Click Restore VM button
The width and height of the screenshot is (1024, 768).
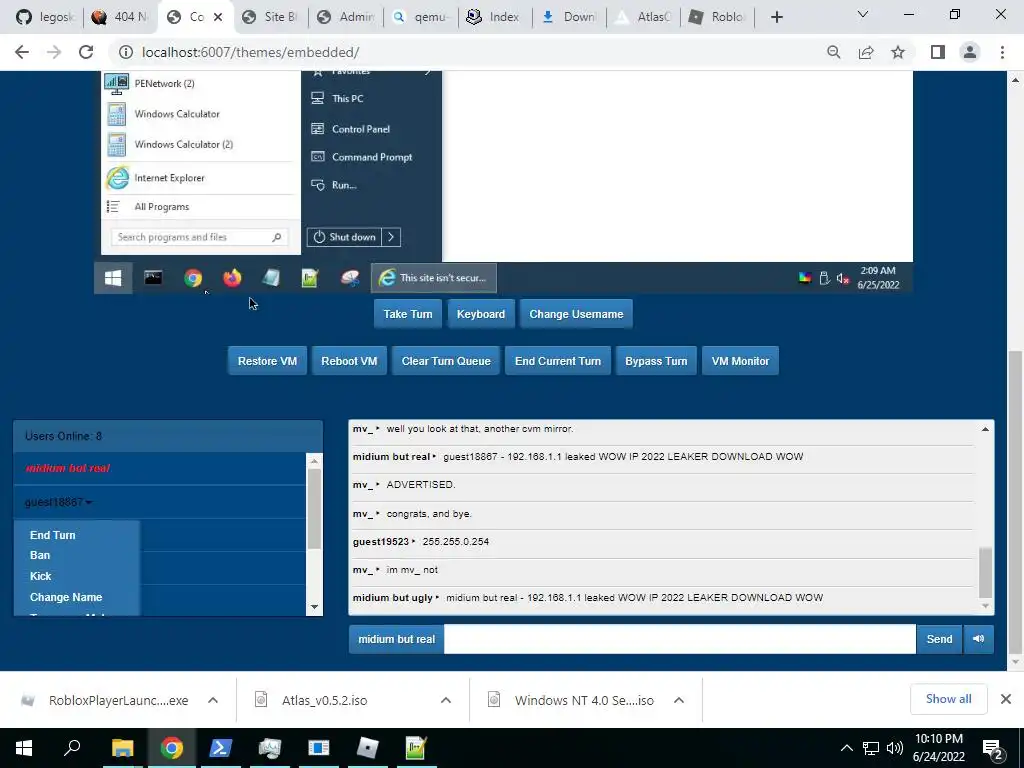(267, 361)
